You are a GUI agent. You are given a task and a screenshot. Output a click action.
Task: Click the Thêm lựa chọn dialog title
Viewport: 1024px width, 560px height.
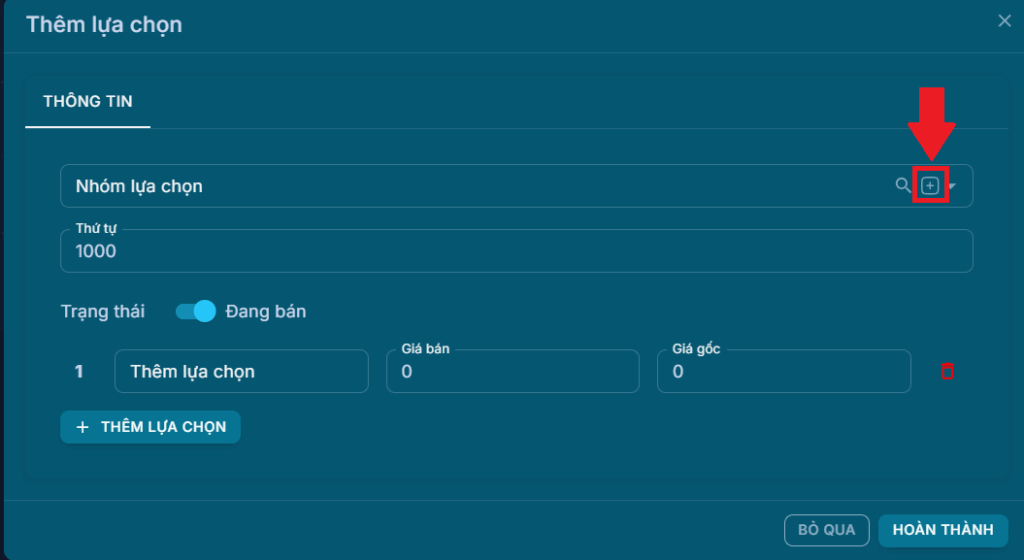[104, 24]
